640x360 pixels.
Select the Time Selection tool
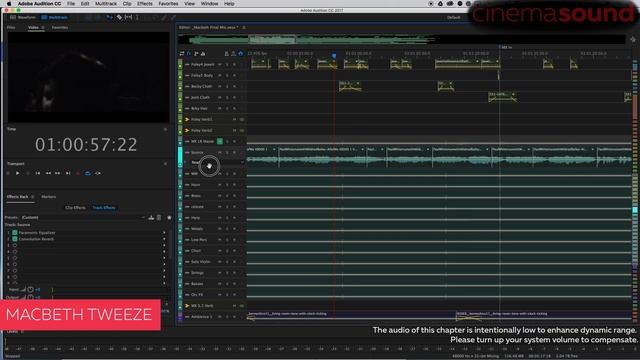(137, 18)
